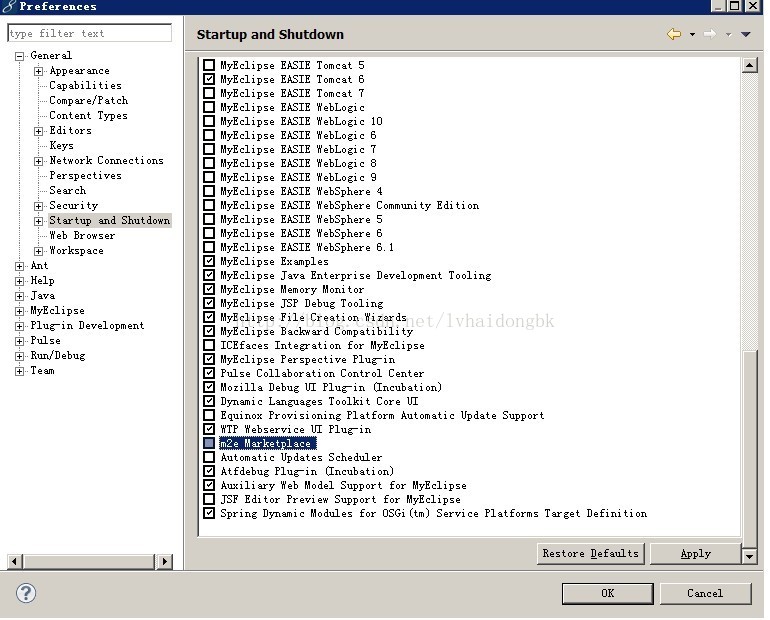Uncheck WTP Webservice UI Plug-in
The image size is (770, 620).
(209, 429)
